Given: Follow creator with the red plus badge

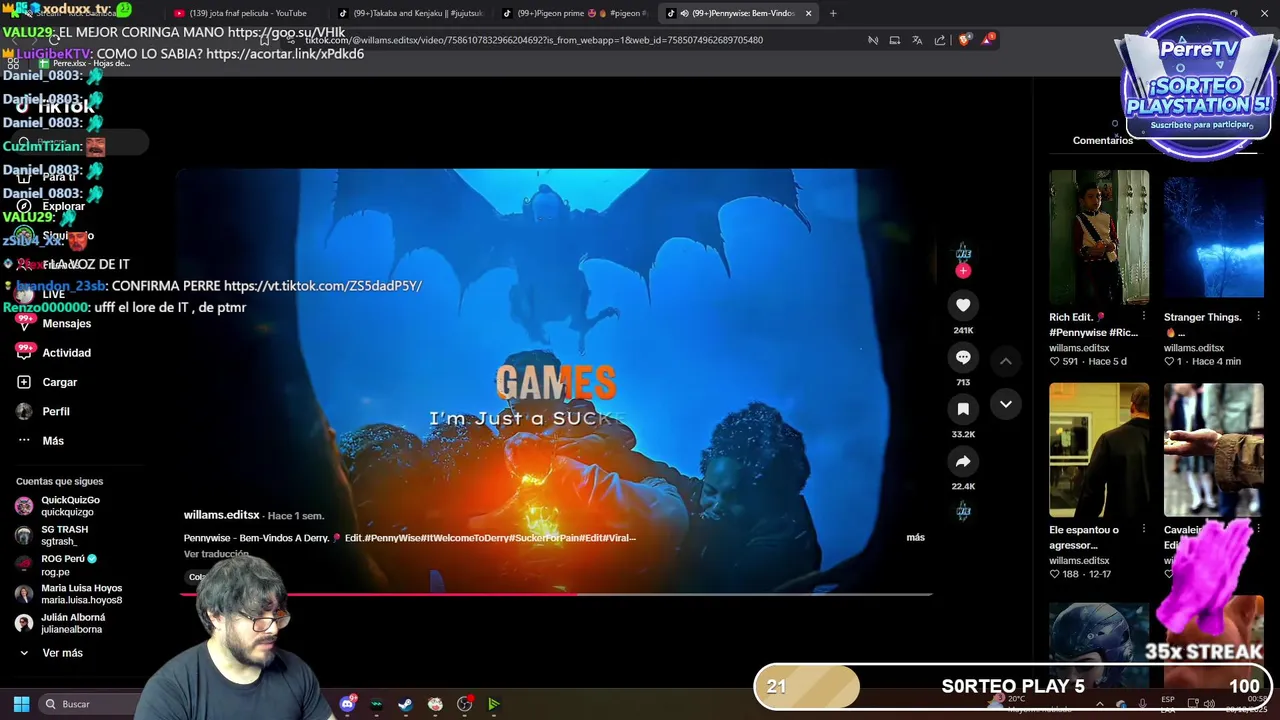Looking at the screenshot, I should (x=963, y=270).
